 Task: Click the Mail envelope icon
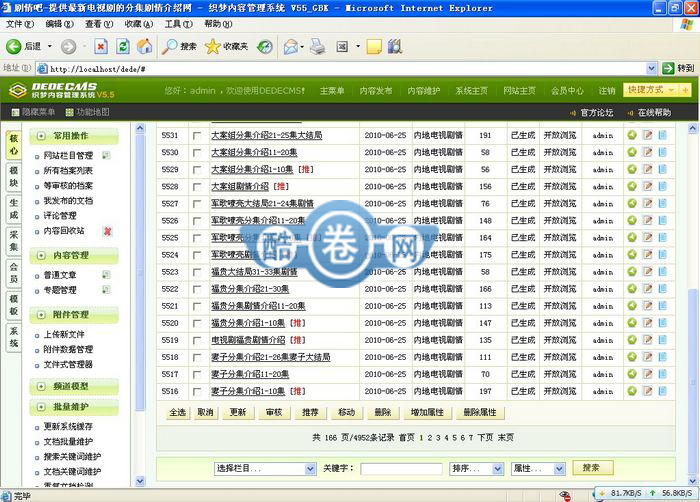click(291, 46)
